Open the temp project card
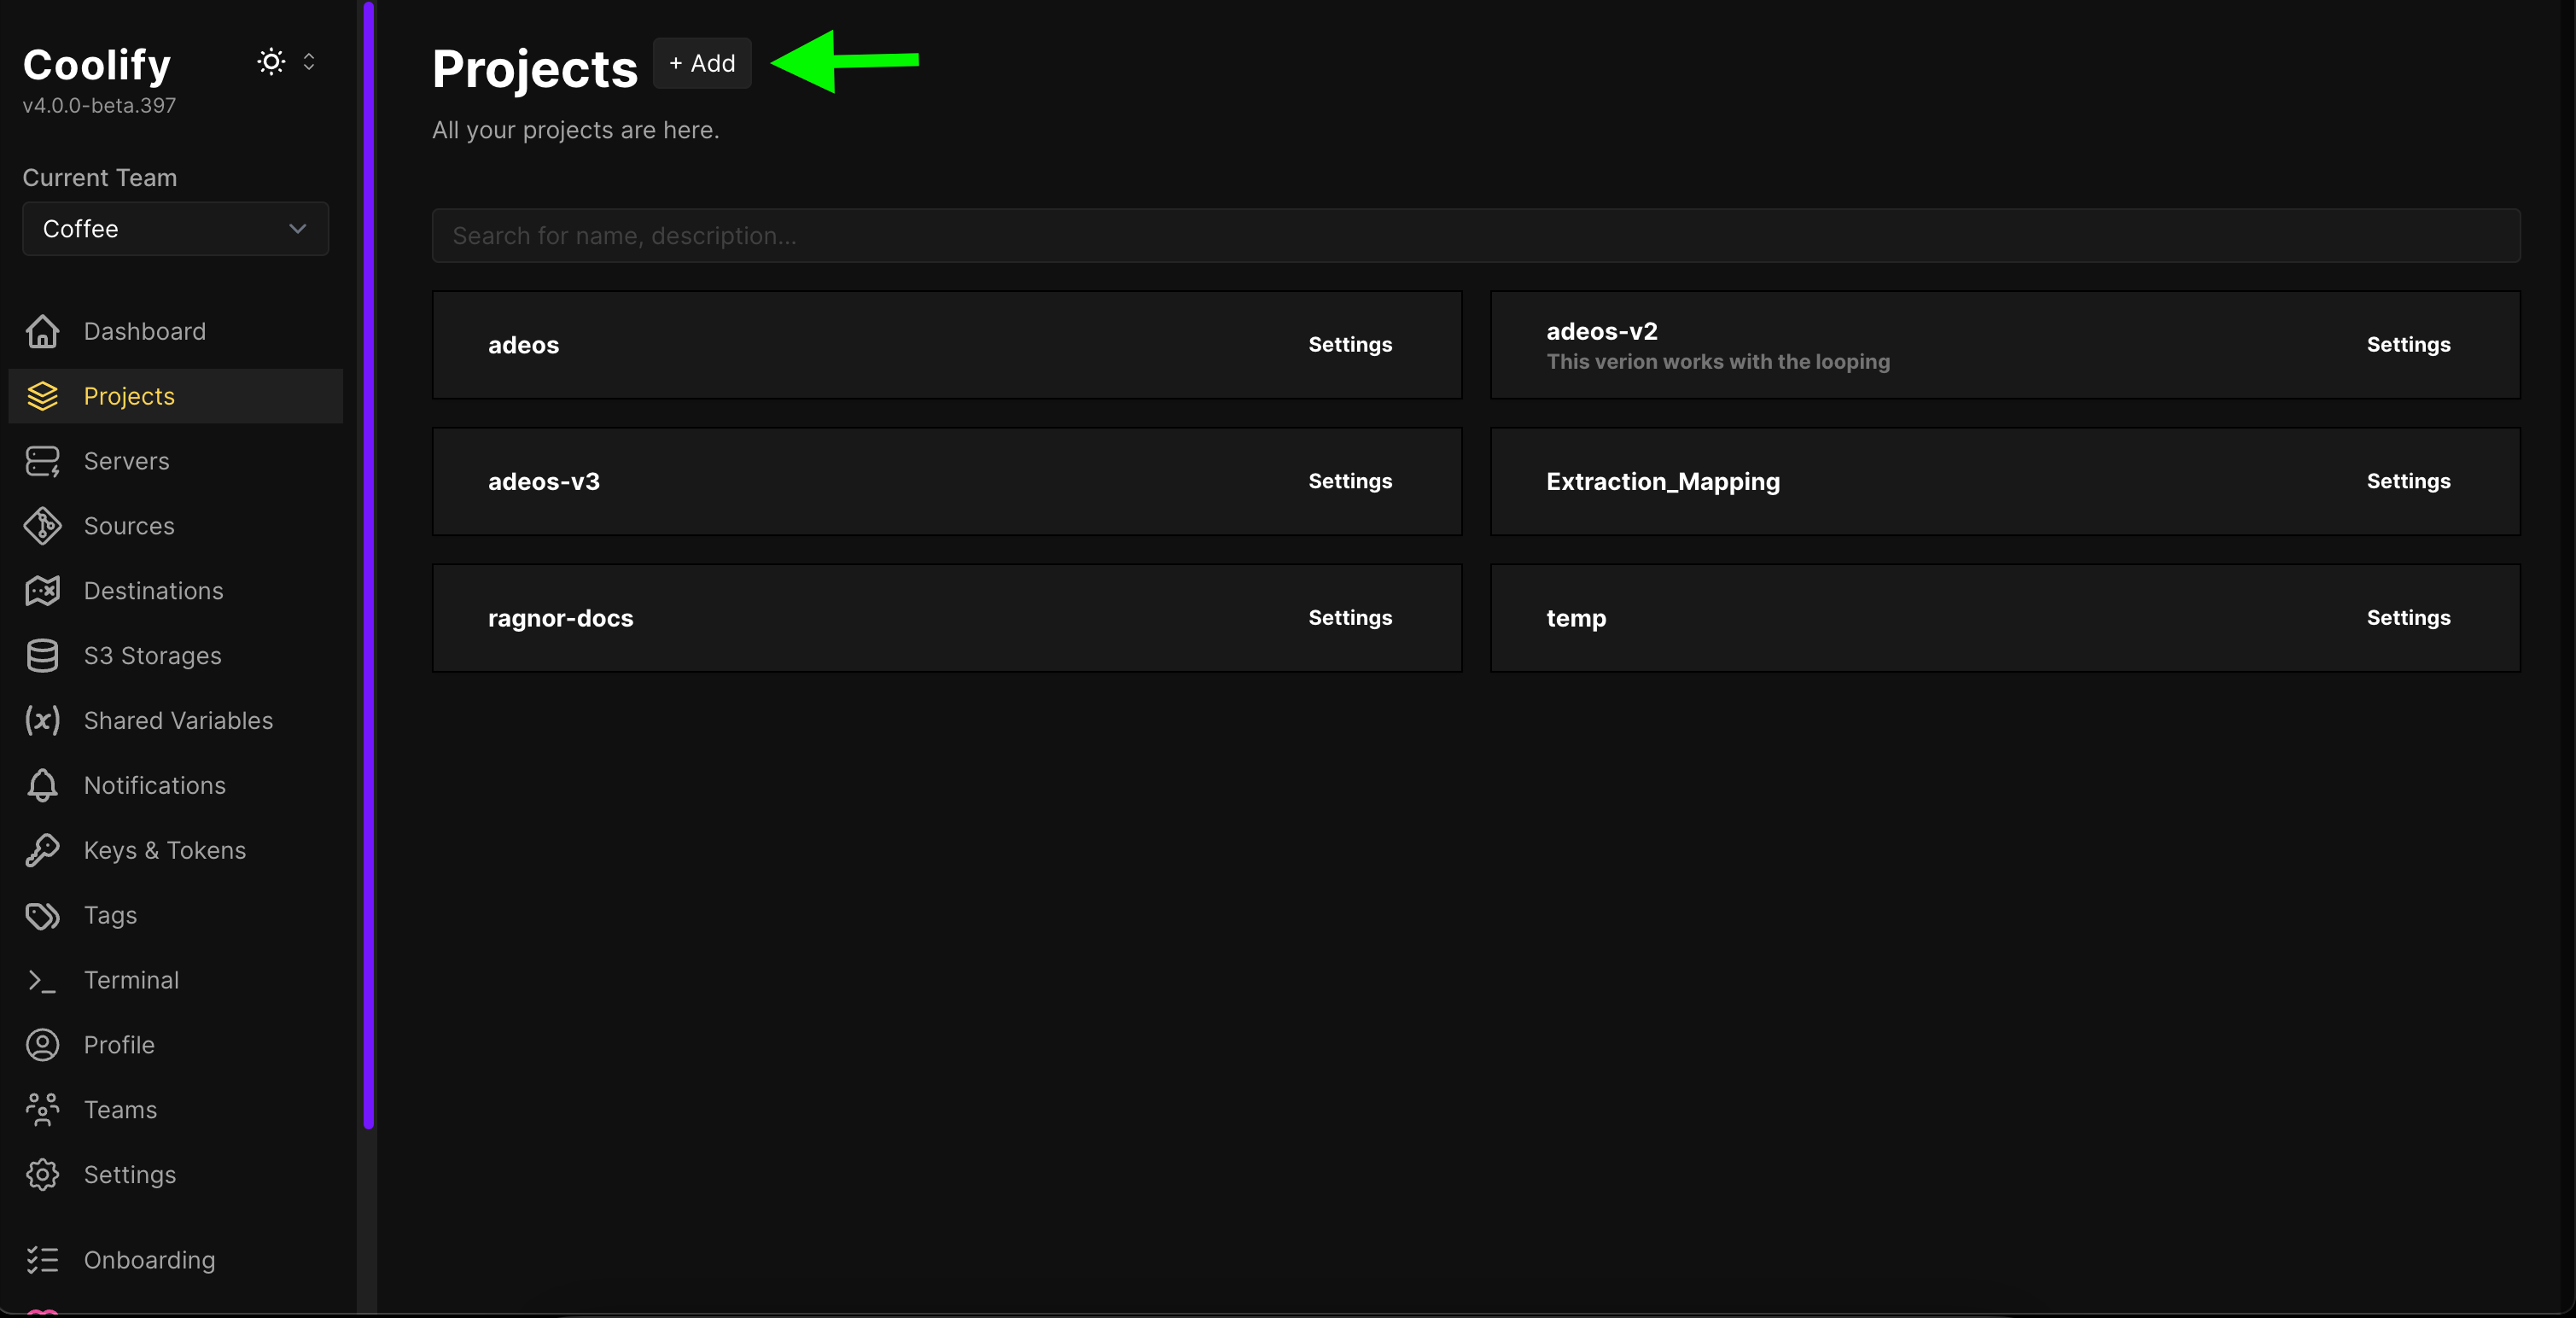 (2005, 618)
